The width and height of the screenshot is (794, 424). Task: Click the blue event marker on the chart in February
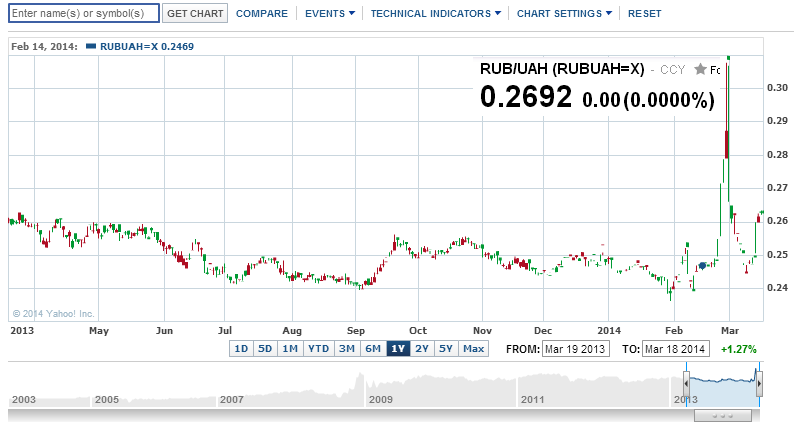tap(703, 265)
